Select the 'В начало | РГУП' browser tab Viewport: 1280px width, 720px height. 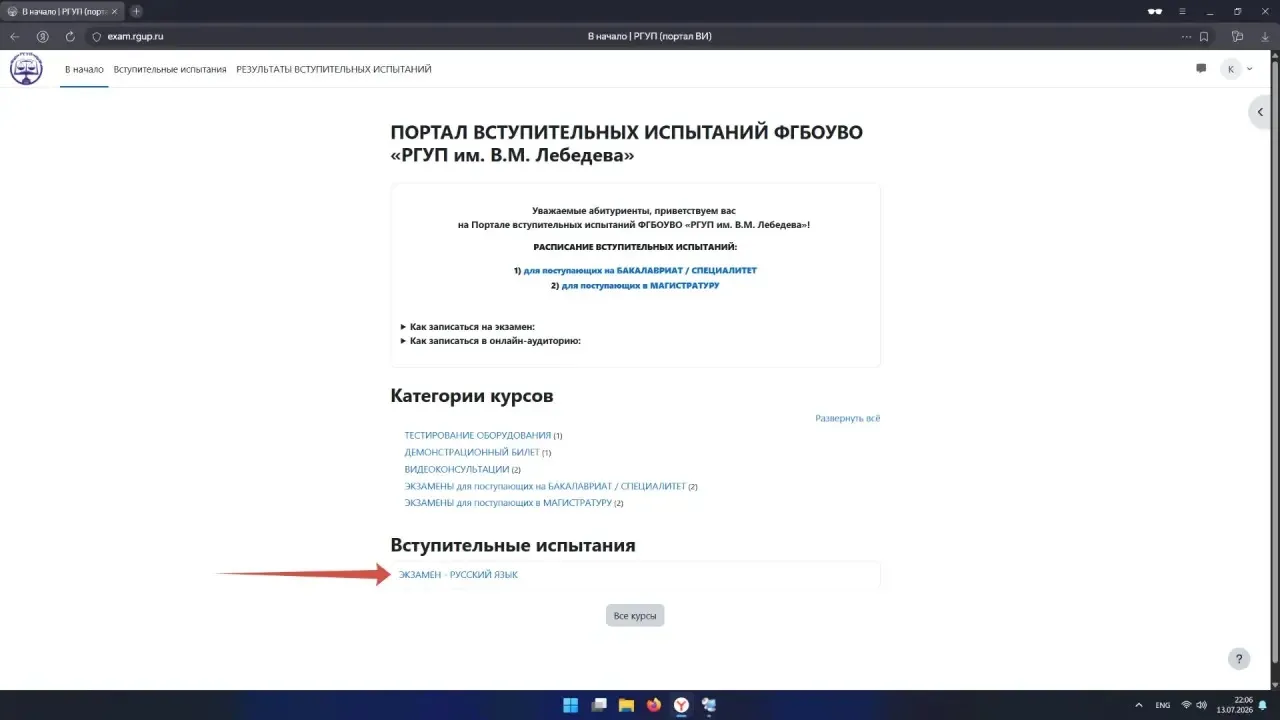coord(62,11)
